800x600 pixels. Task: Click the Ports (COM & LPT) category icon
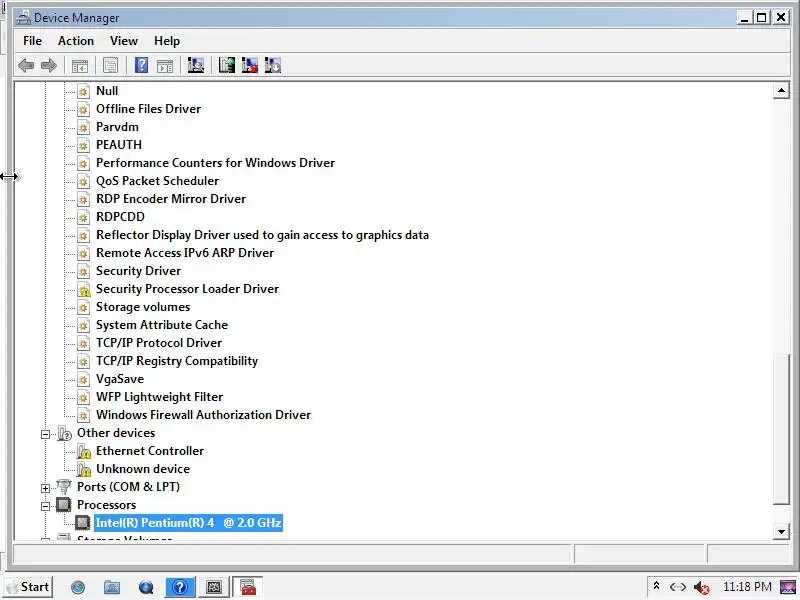(x=64, y=487)
